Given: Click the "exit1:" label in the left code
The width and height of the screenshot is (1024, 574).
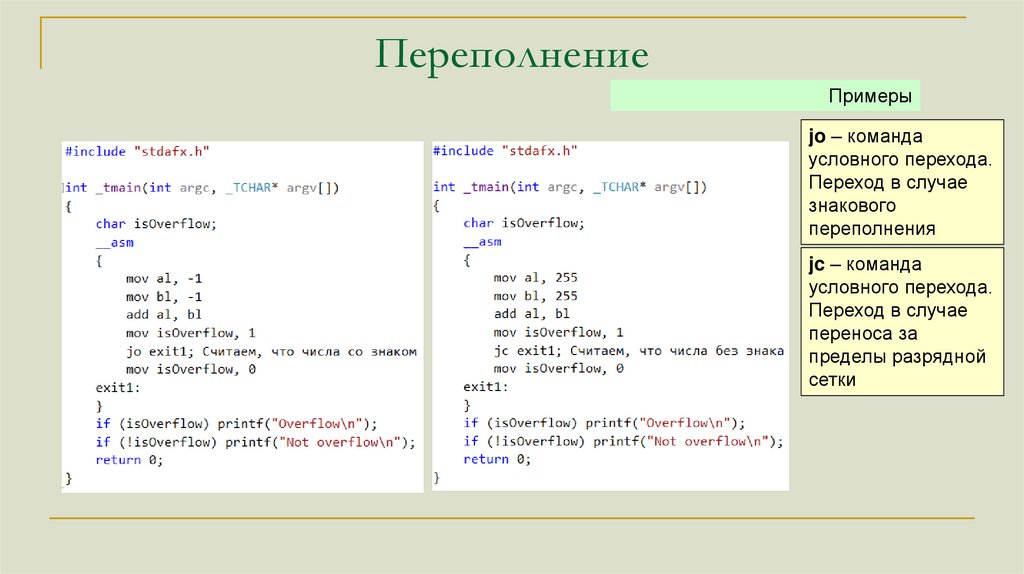Looking at the screenshot, I should [119, 387].
